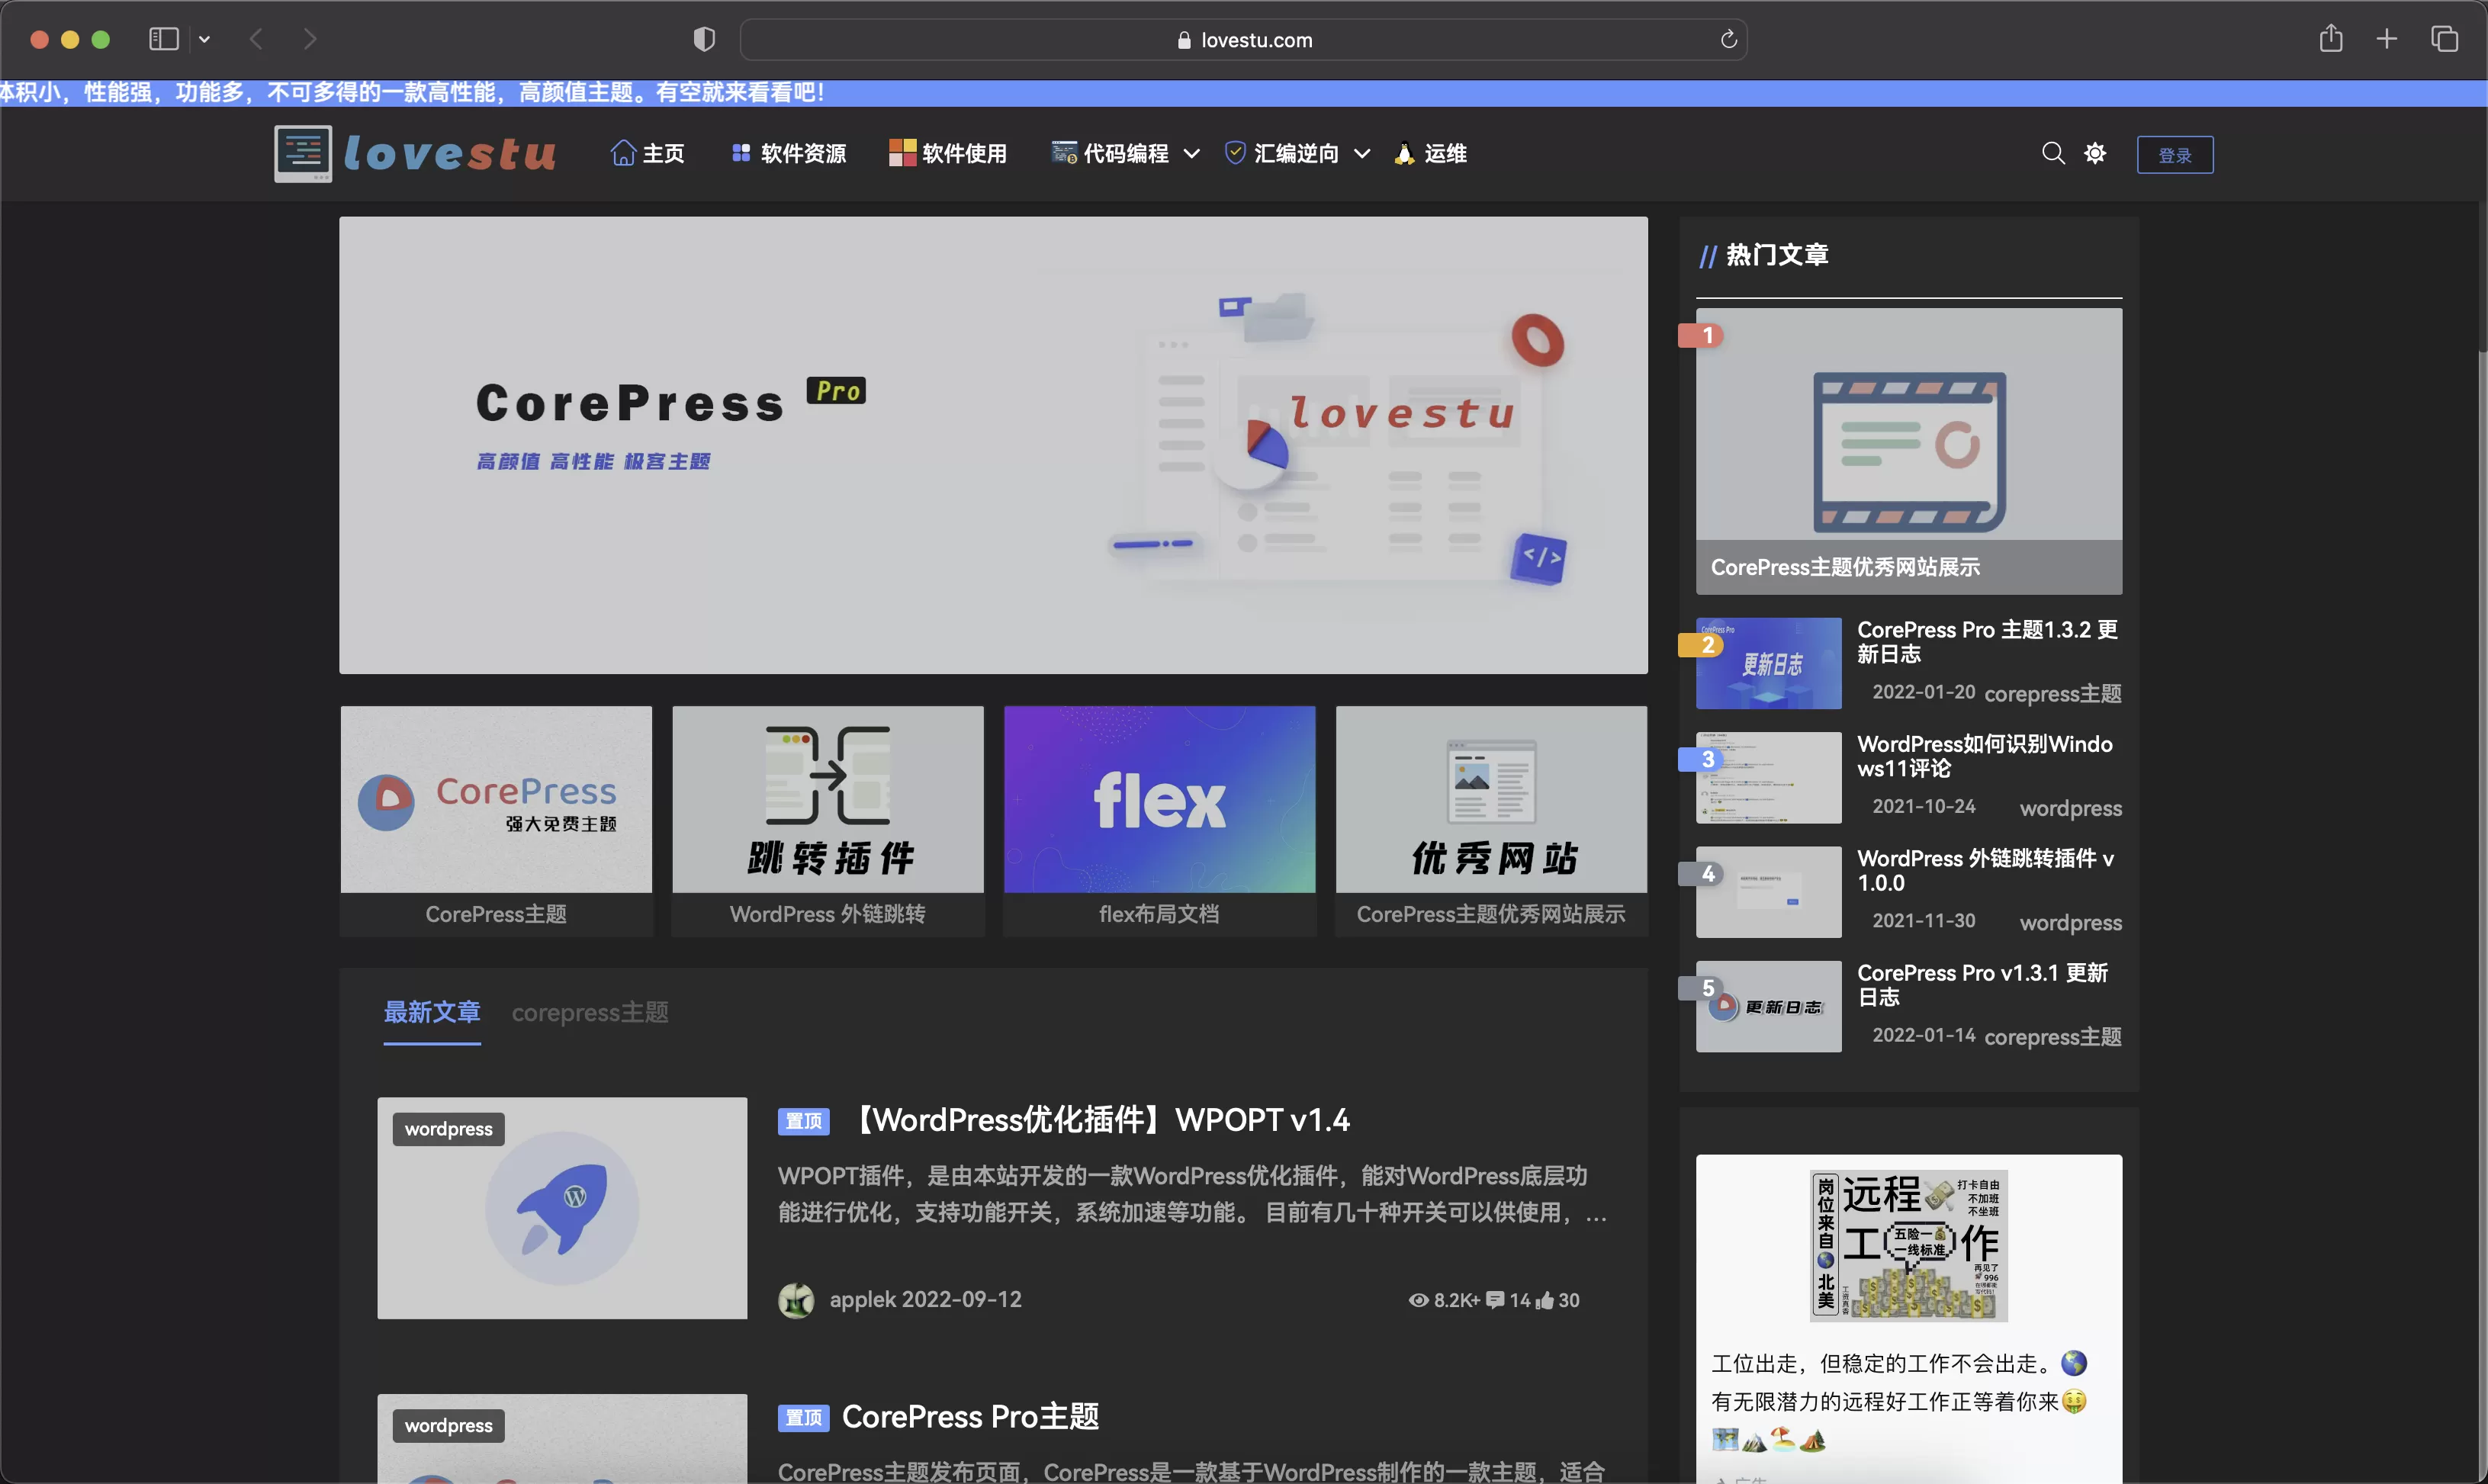Expand the 代码编程 dropdown chevron

coord(1191,154)
